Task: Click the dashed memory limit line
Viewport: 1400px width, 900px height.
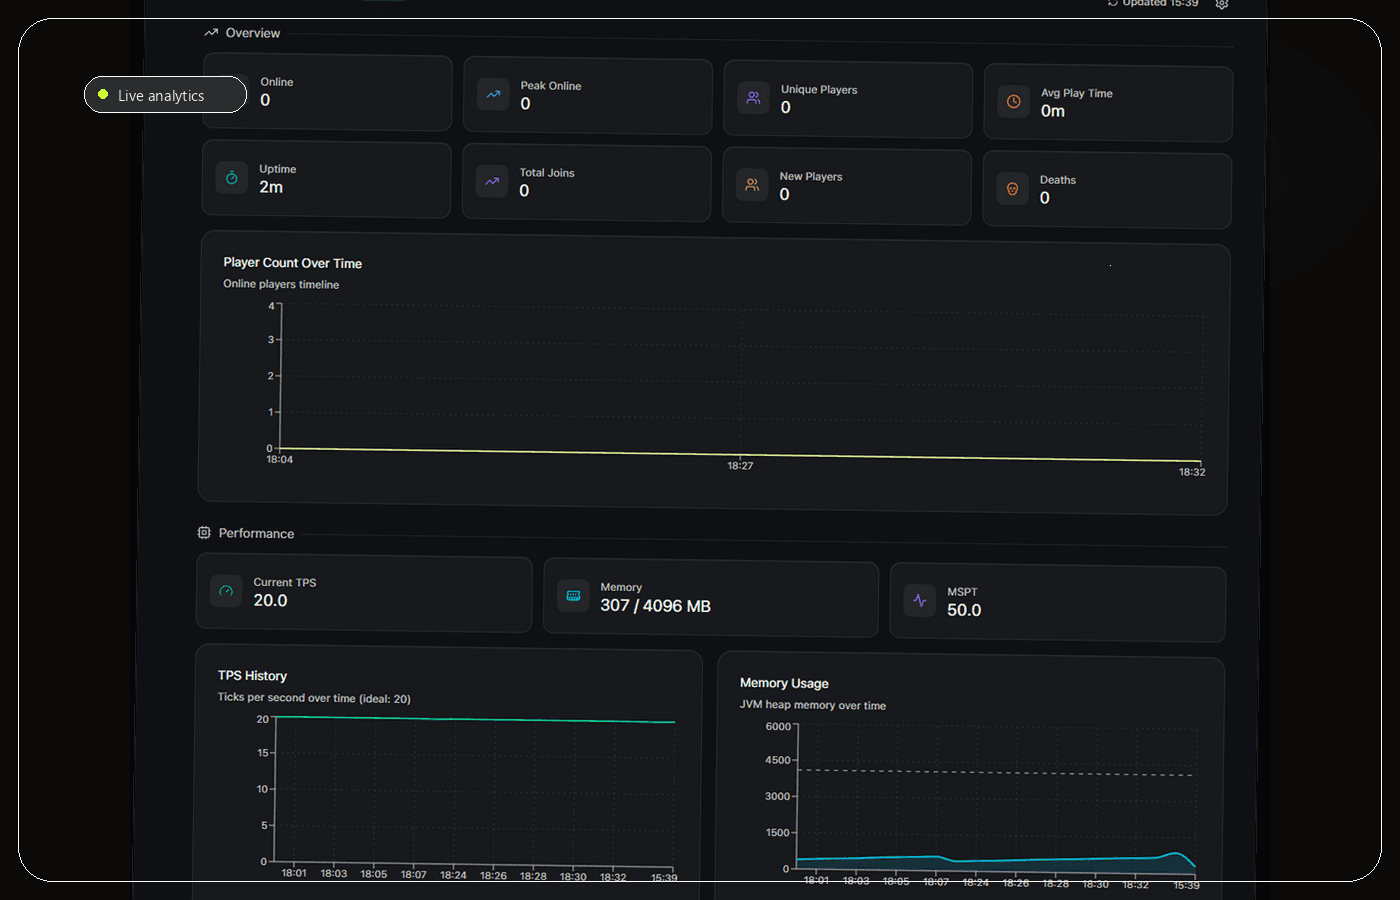Action: pos(995,772)
